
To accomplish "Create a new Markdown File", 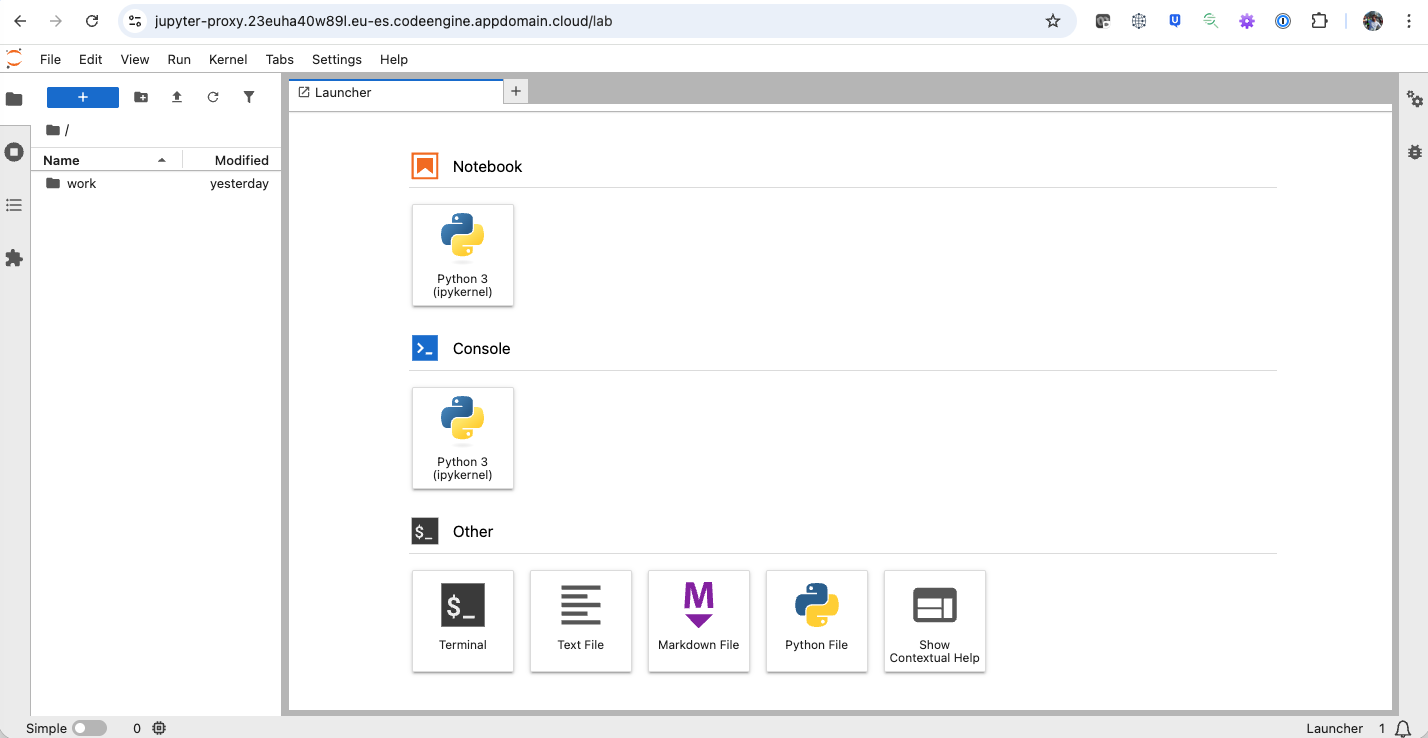I will (699, 621).
